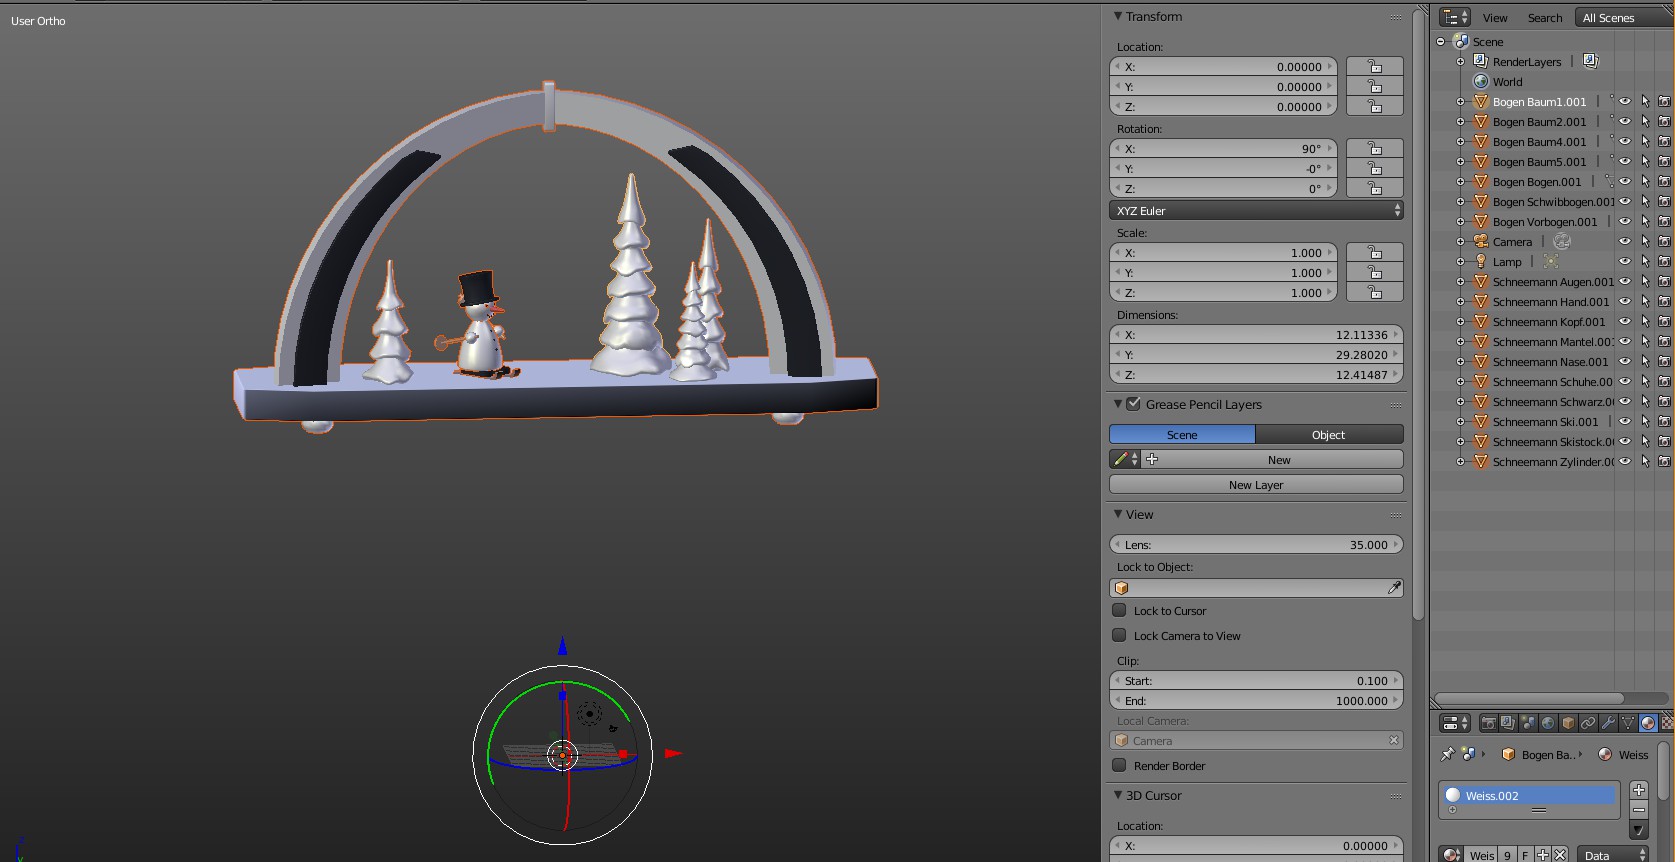The width and height of the screenshot is (1675, 862).
Task: Open the outliner editor type selector
Action: (x=1455, y=17)
